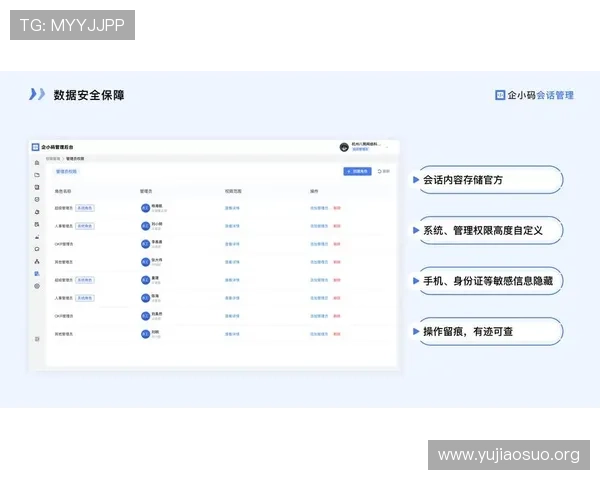Image resolution: width=600 pixels, height=480 pixels.
Task: Click the first OKR管理员 role name
Action: click(64, 244)
